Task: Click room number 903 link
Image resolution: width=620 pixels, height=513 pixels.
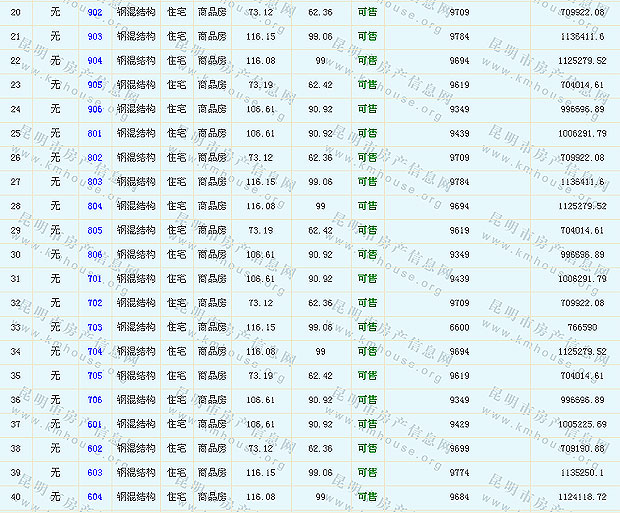Action: point(95,36)
